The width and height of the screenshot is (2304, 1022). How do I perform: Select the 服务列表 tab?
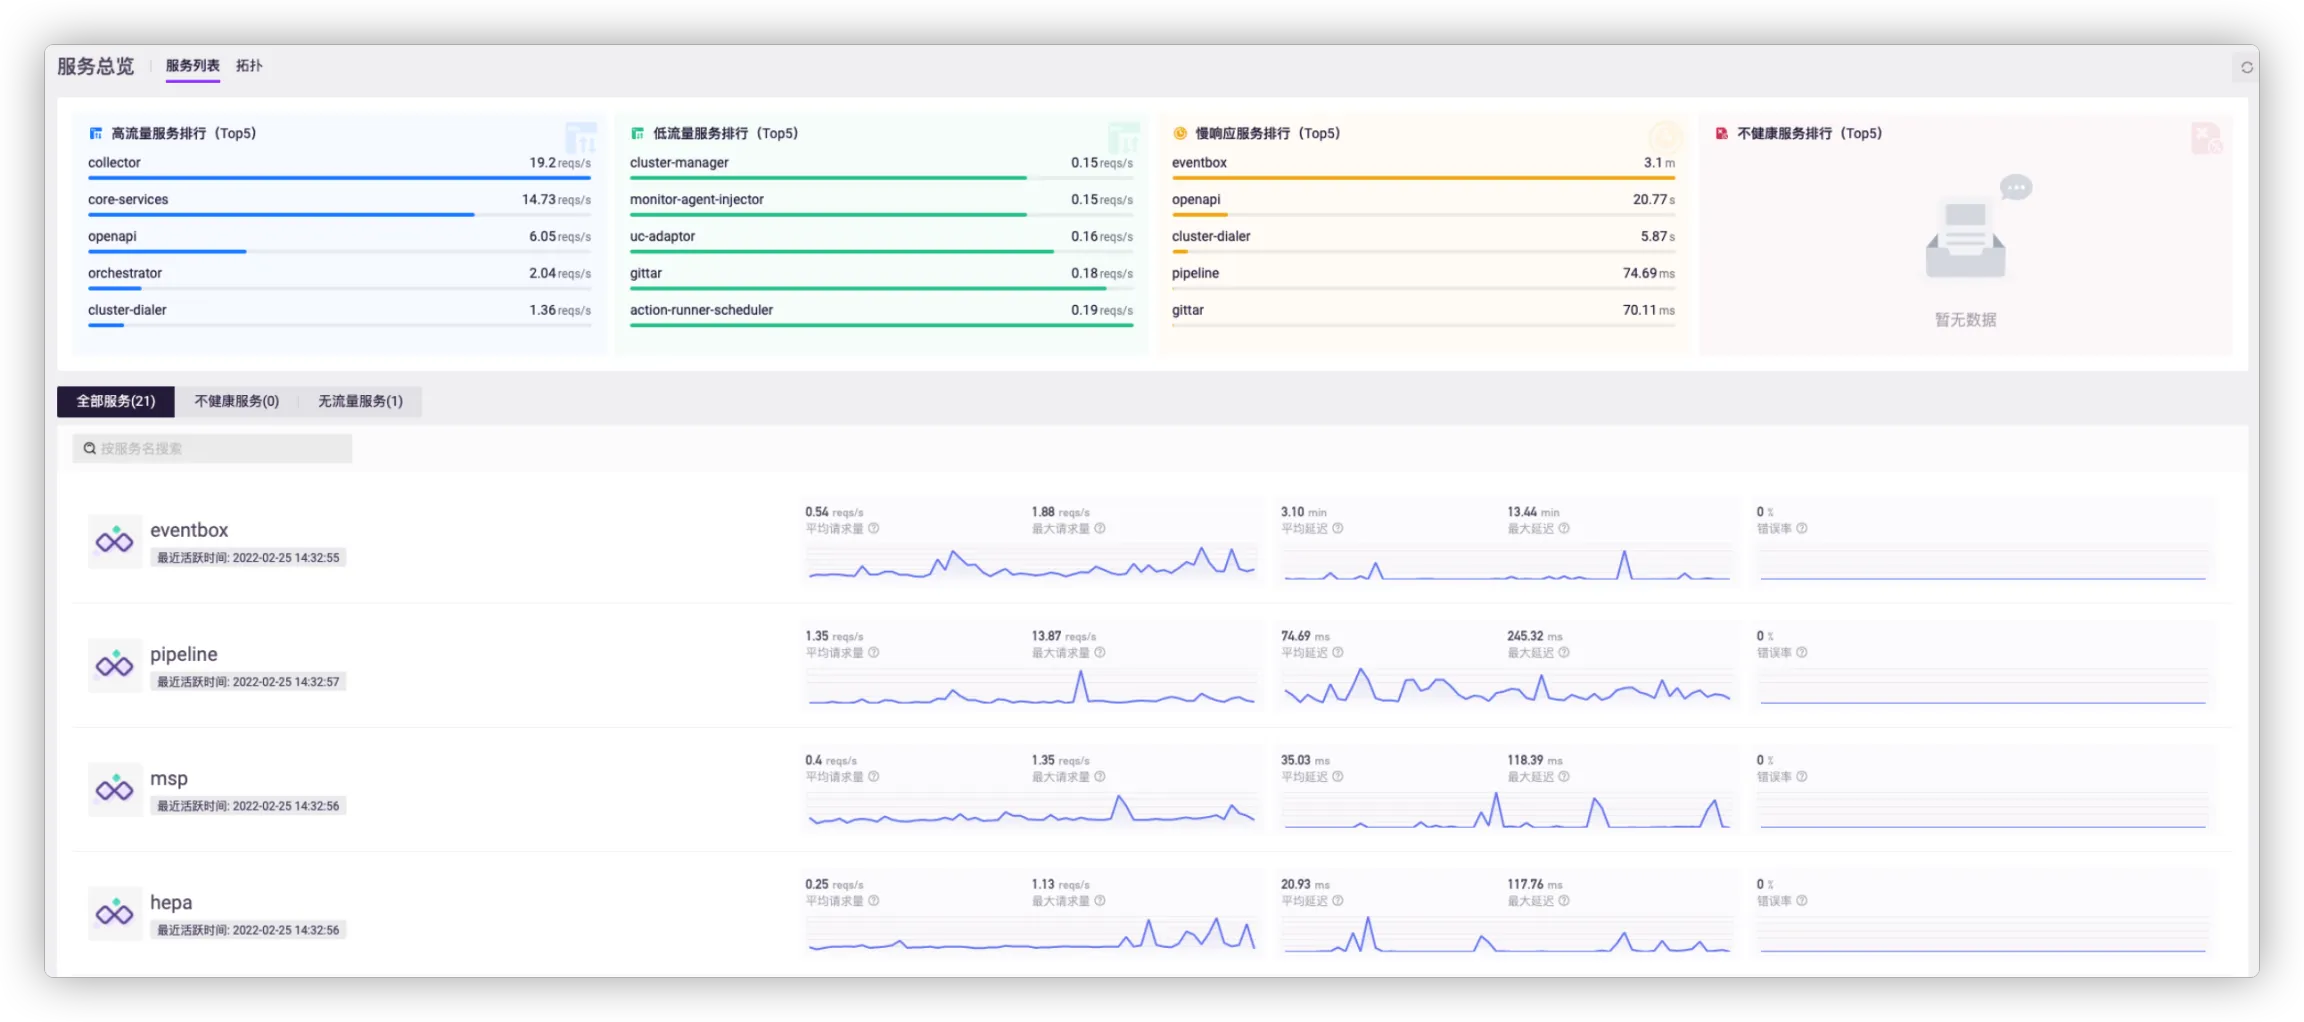pyautogui.click(x=192, y=66)
